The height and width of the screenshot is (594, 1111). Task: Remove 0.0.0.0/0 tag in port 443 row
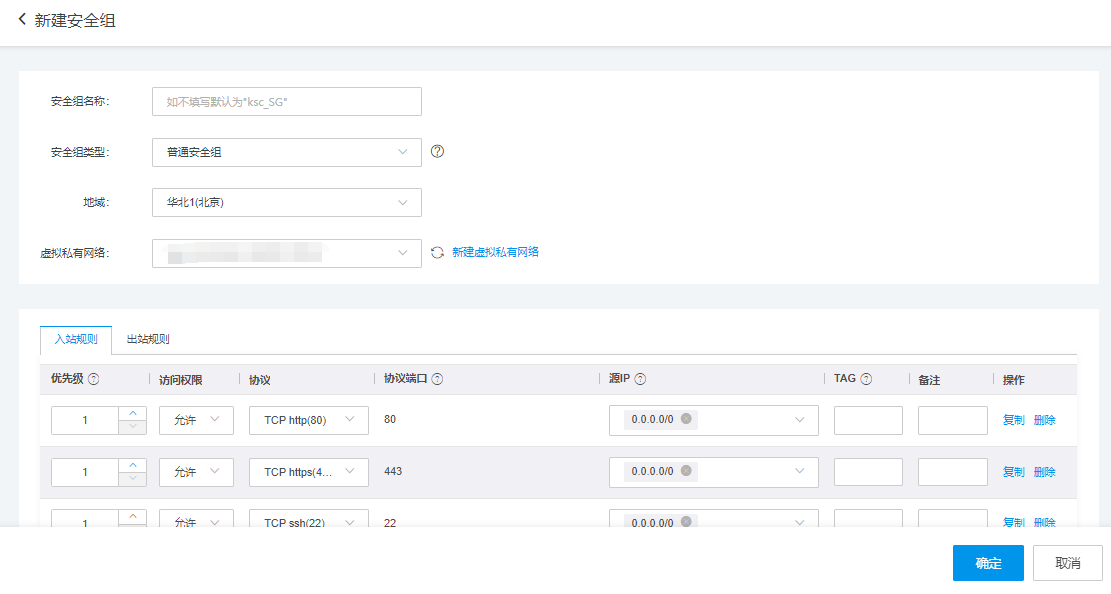click(x=686, y=471)
